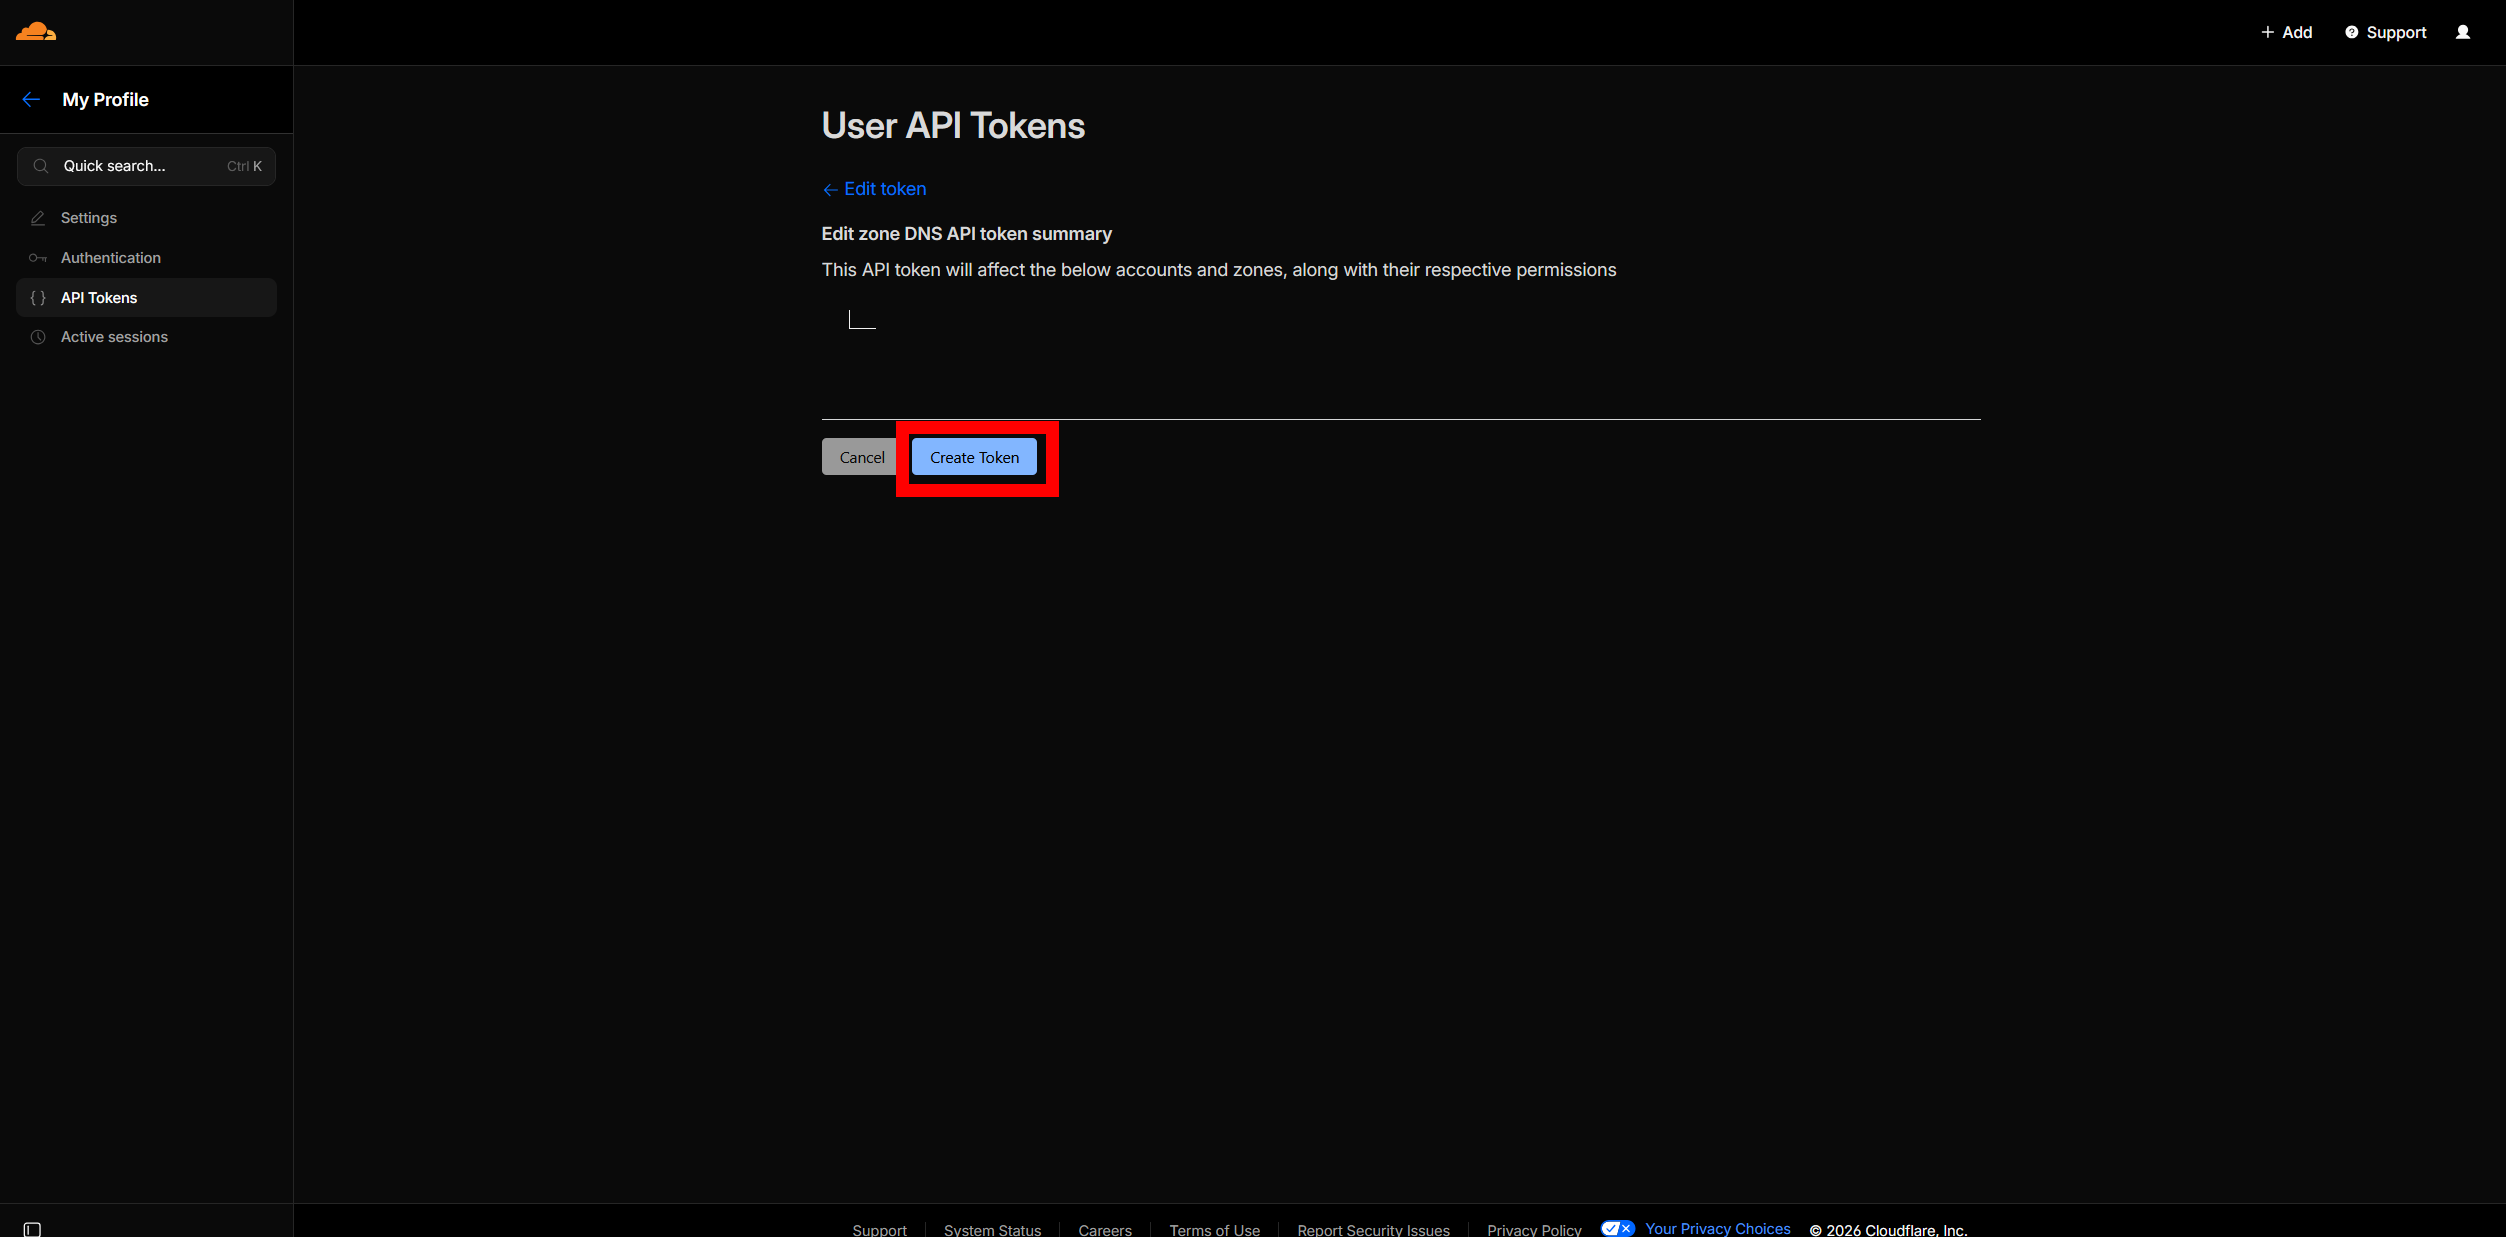Focus the Quick search input field
The image size is (2506, 1237).
point(140,166)
